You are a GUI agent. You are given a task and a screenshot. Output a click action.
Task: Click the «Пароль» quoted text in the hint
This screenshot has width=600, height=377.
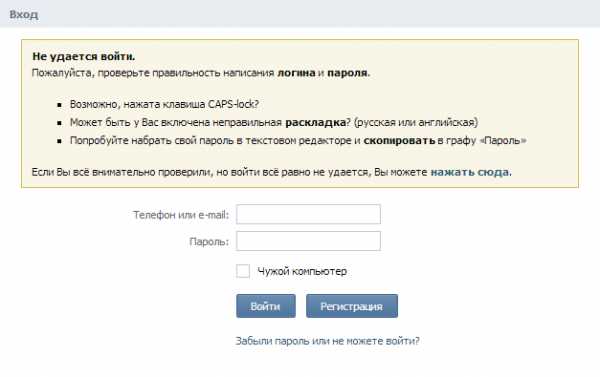(x=502, y=140)
